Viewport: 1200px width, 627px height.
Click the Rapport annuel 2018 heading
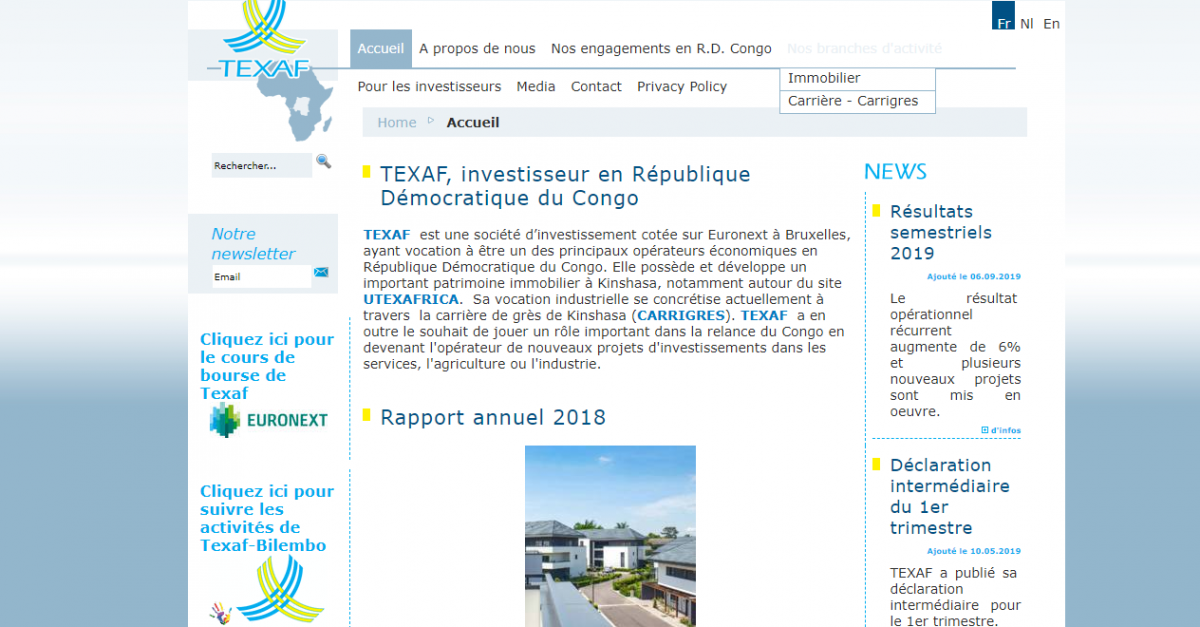click(493, 417)
